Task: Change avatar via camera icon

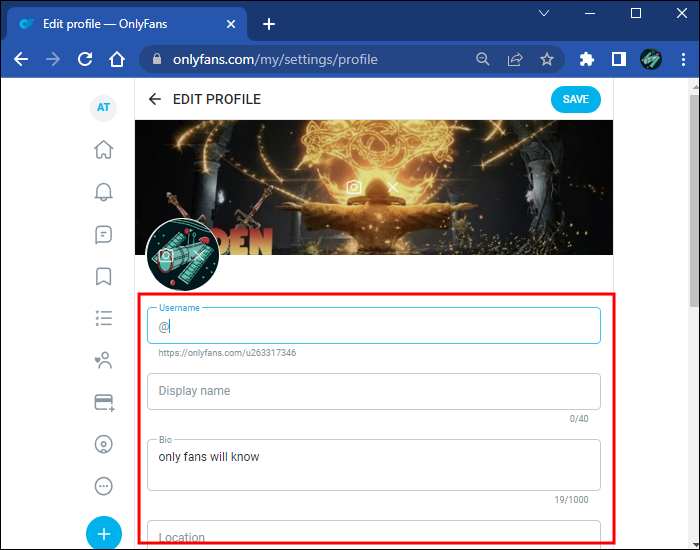Action: (166, 256)
